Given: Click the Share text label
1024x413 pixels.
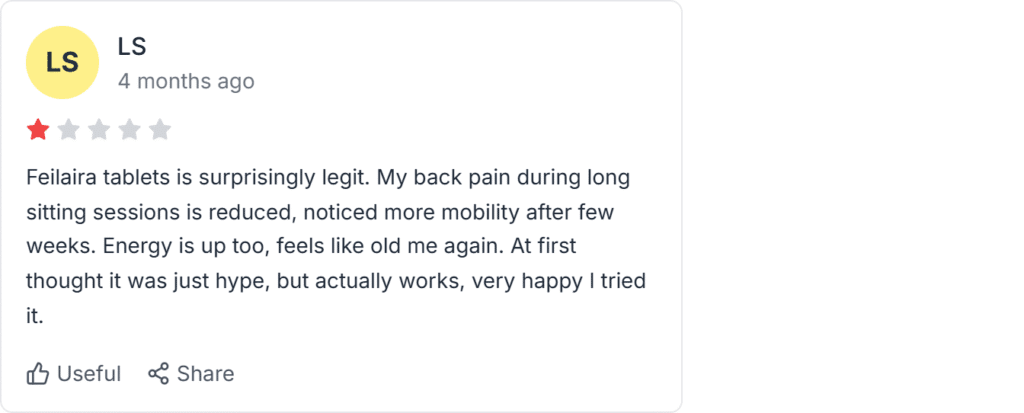Looking at the screenshot, I should (205, 374).
